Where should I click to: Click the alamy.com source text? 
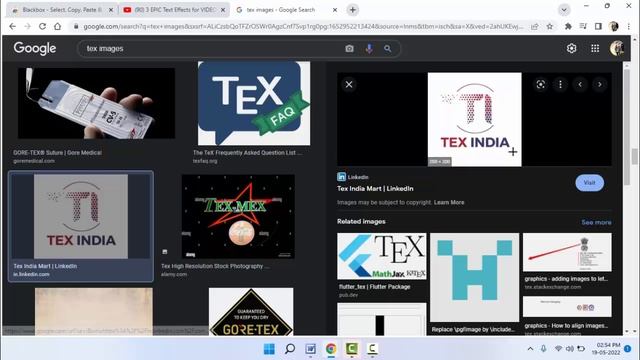(174, 274)
